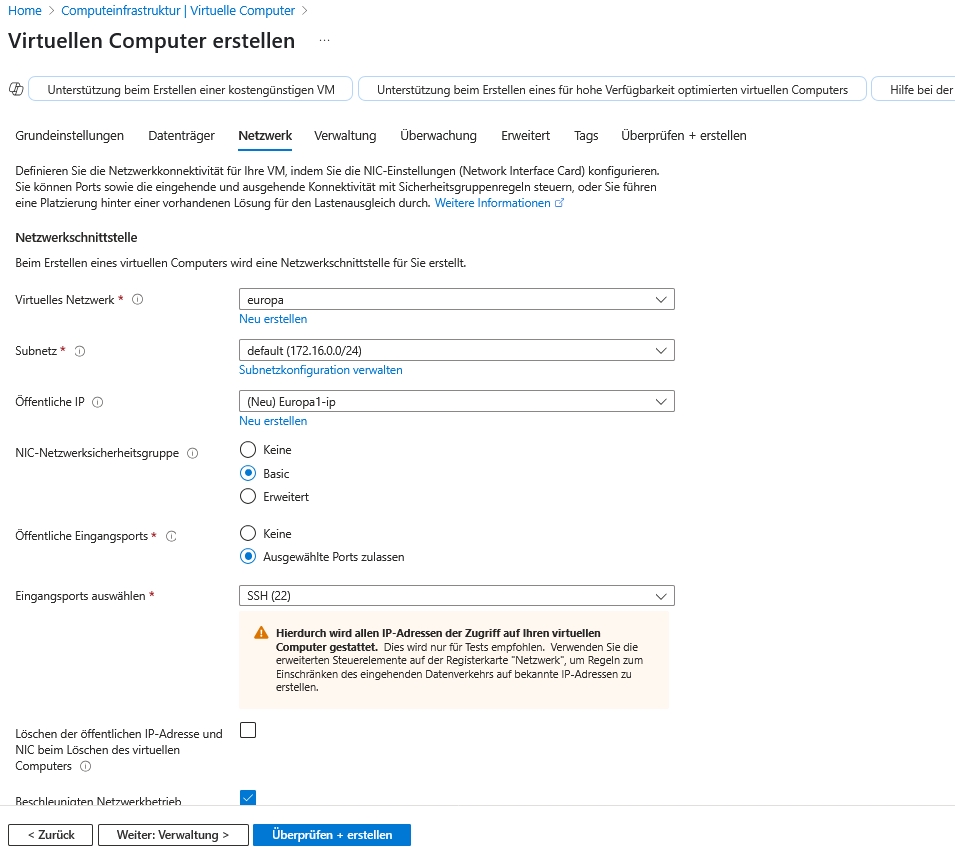
Task: Select Keine for public inbound ports
Action: (248, 534)
